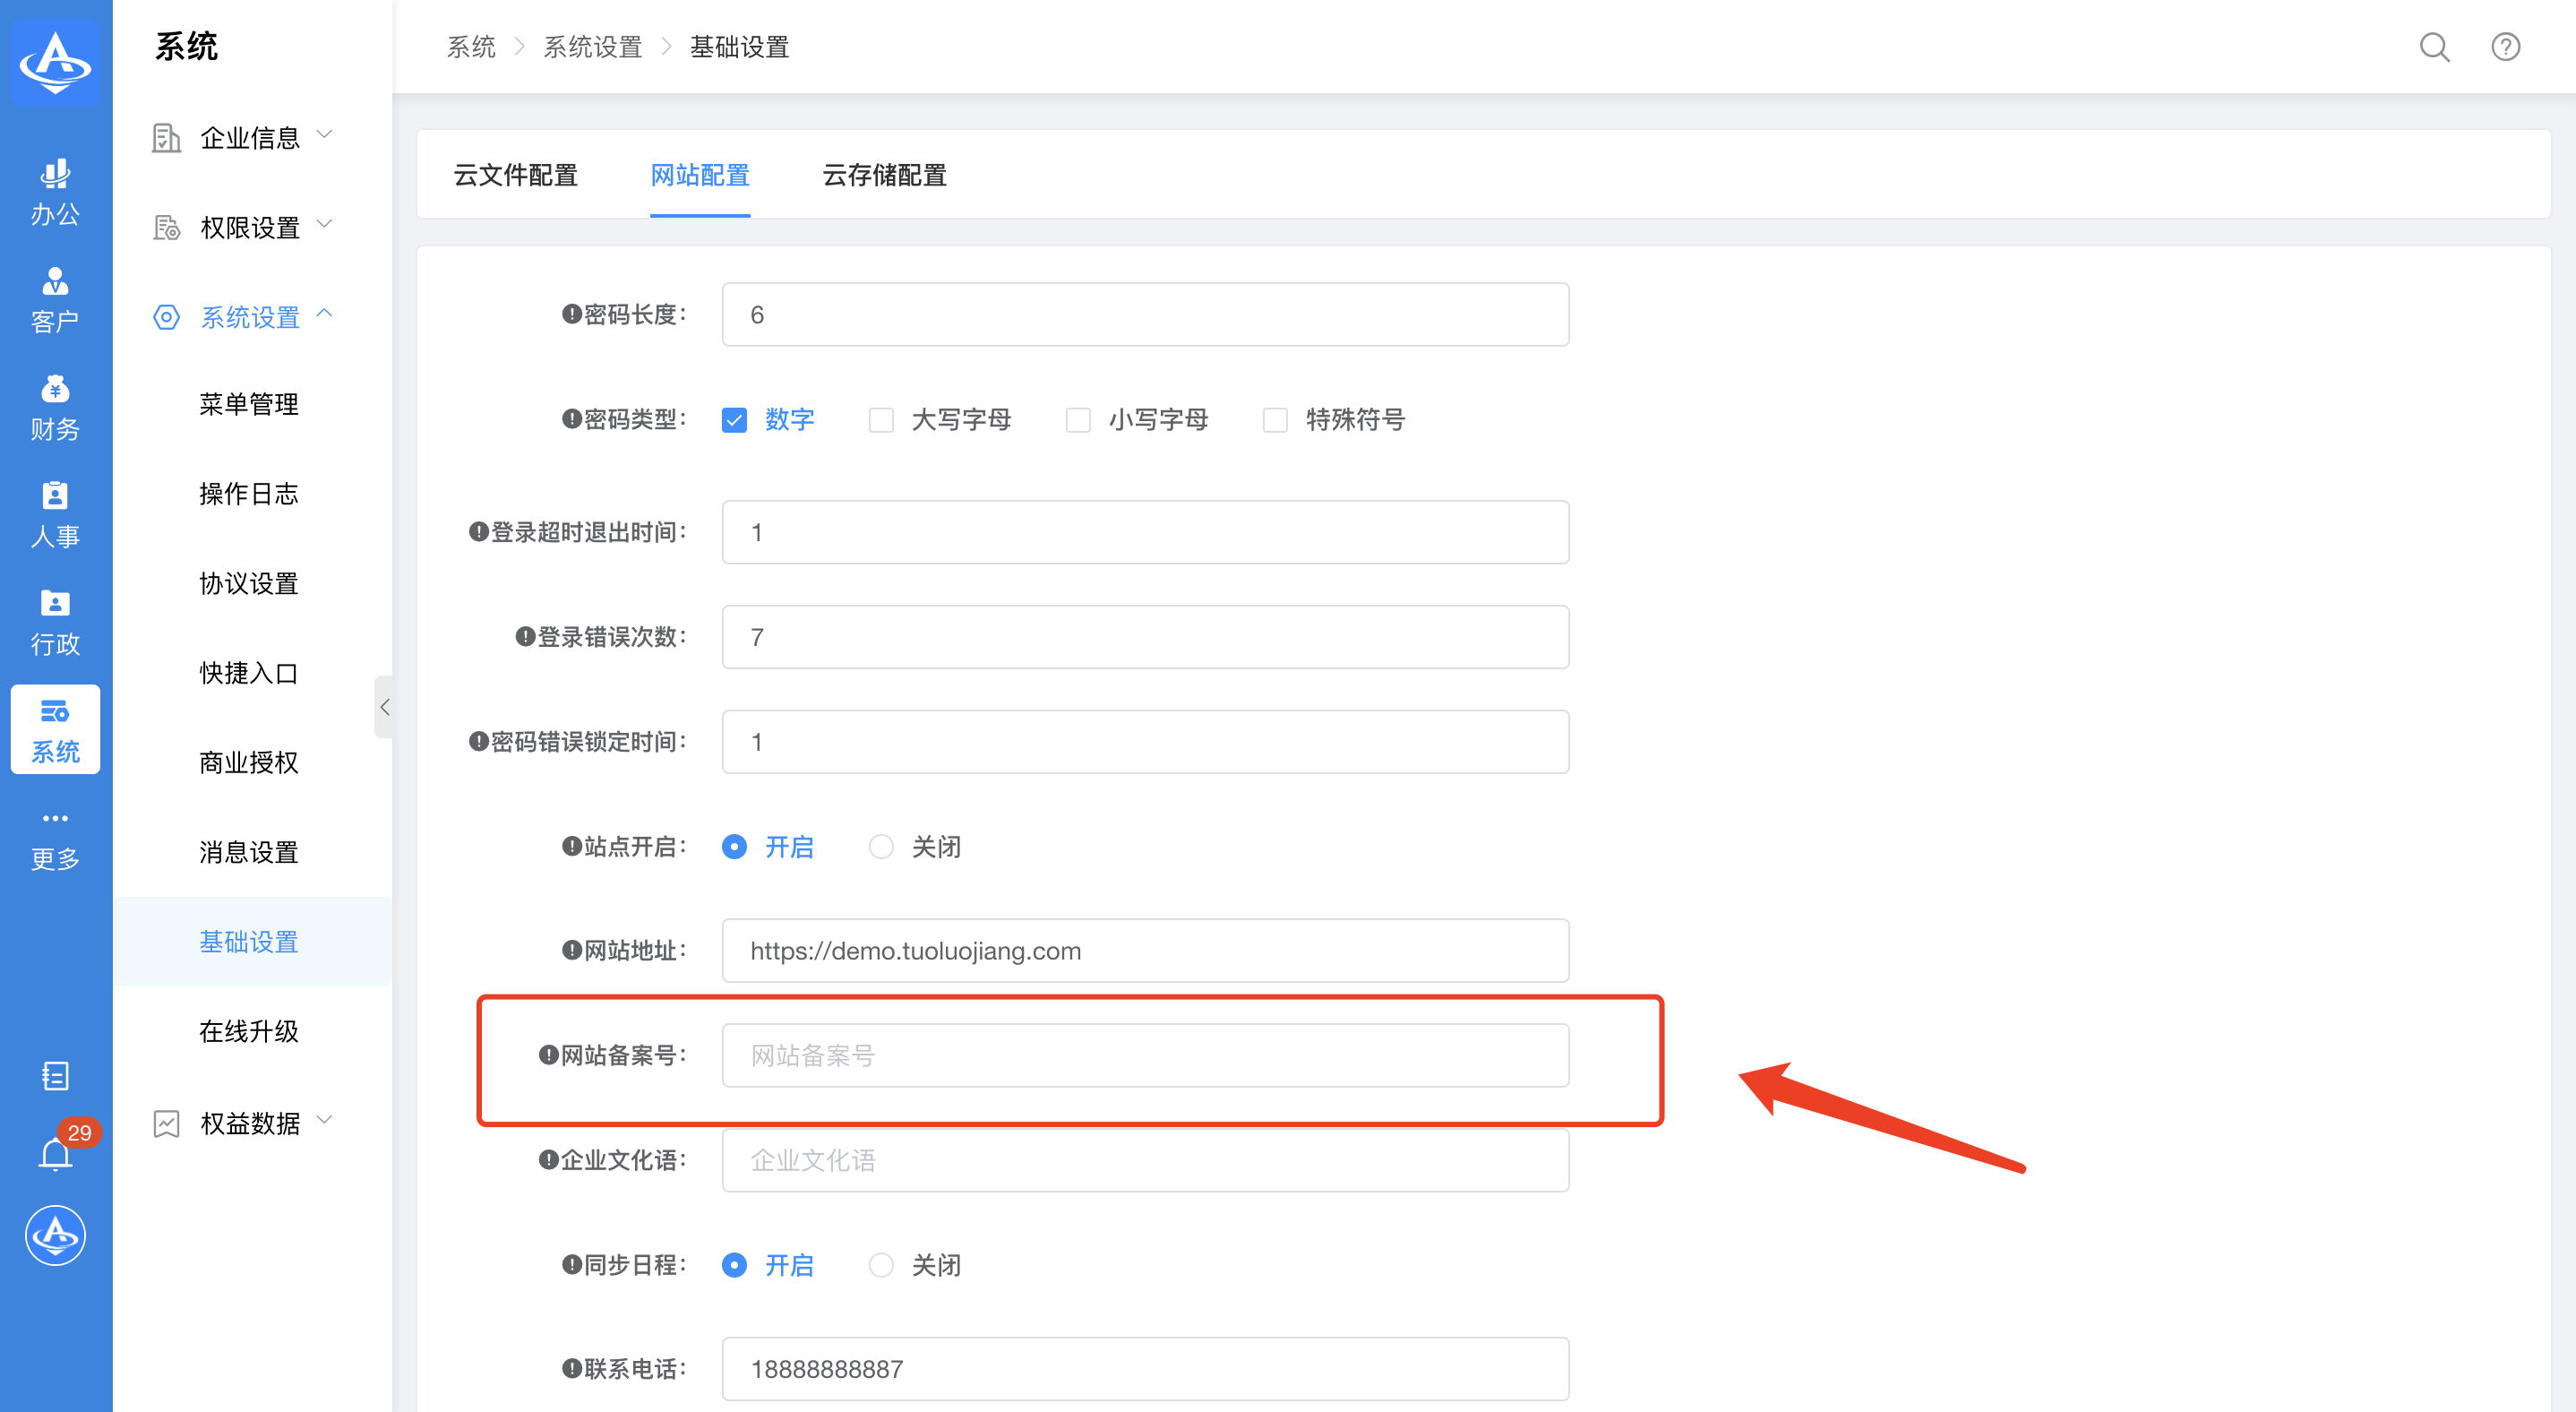Collapse the 系统设置 sidebar menu
The width and height of the screenshot is (2576, 1412).
(x=250, y=317)
